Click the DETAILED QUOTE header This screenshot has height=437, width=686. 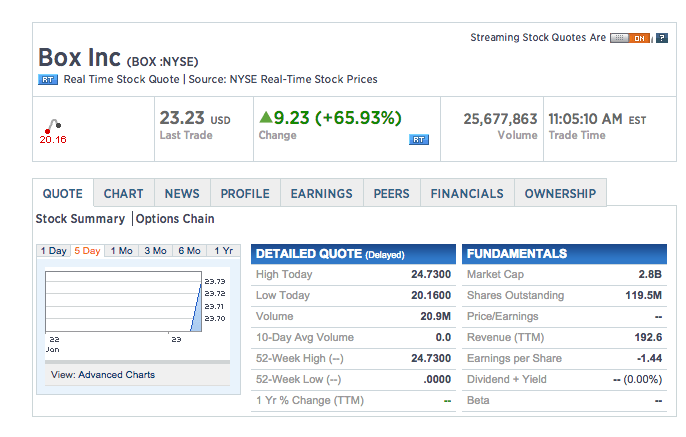353,254
